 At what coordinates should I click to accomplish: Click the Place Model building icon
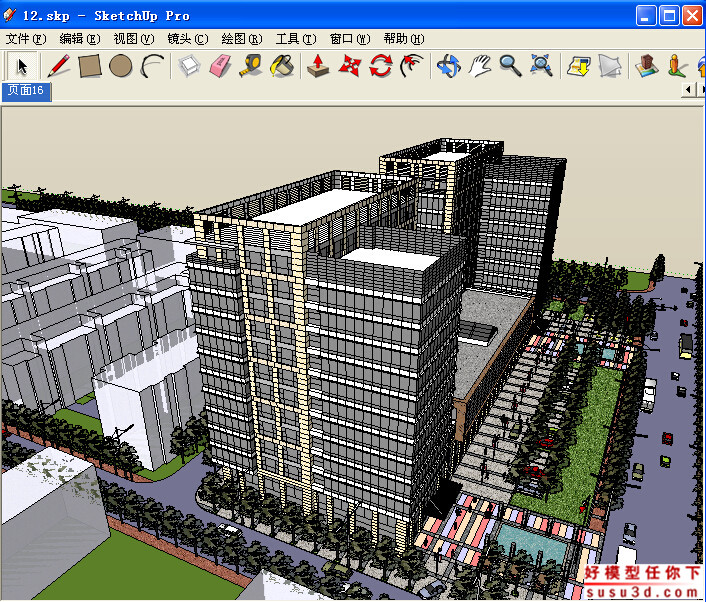(647, 66)
